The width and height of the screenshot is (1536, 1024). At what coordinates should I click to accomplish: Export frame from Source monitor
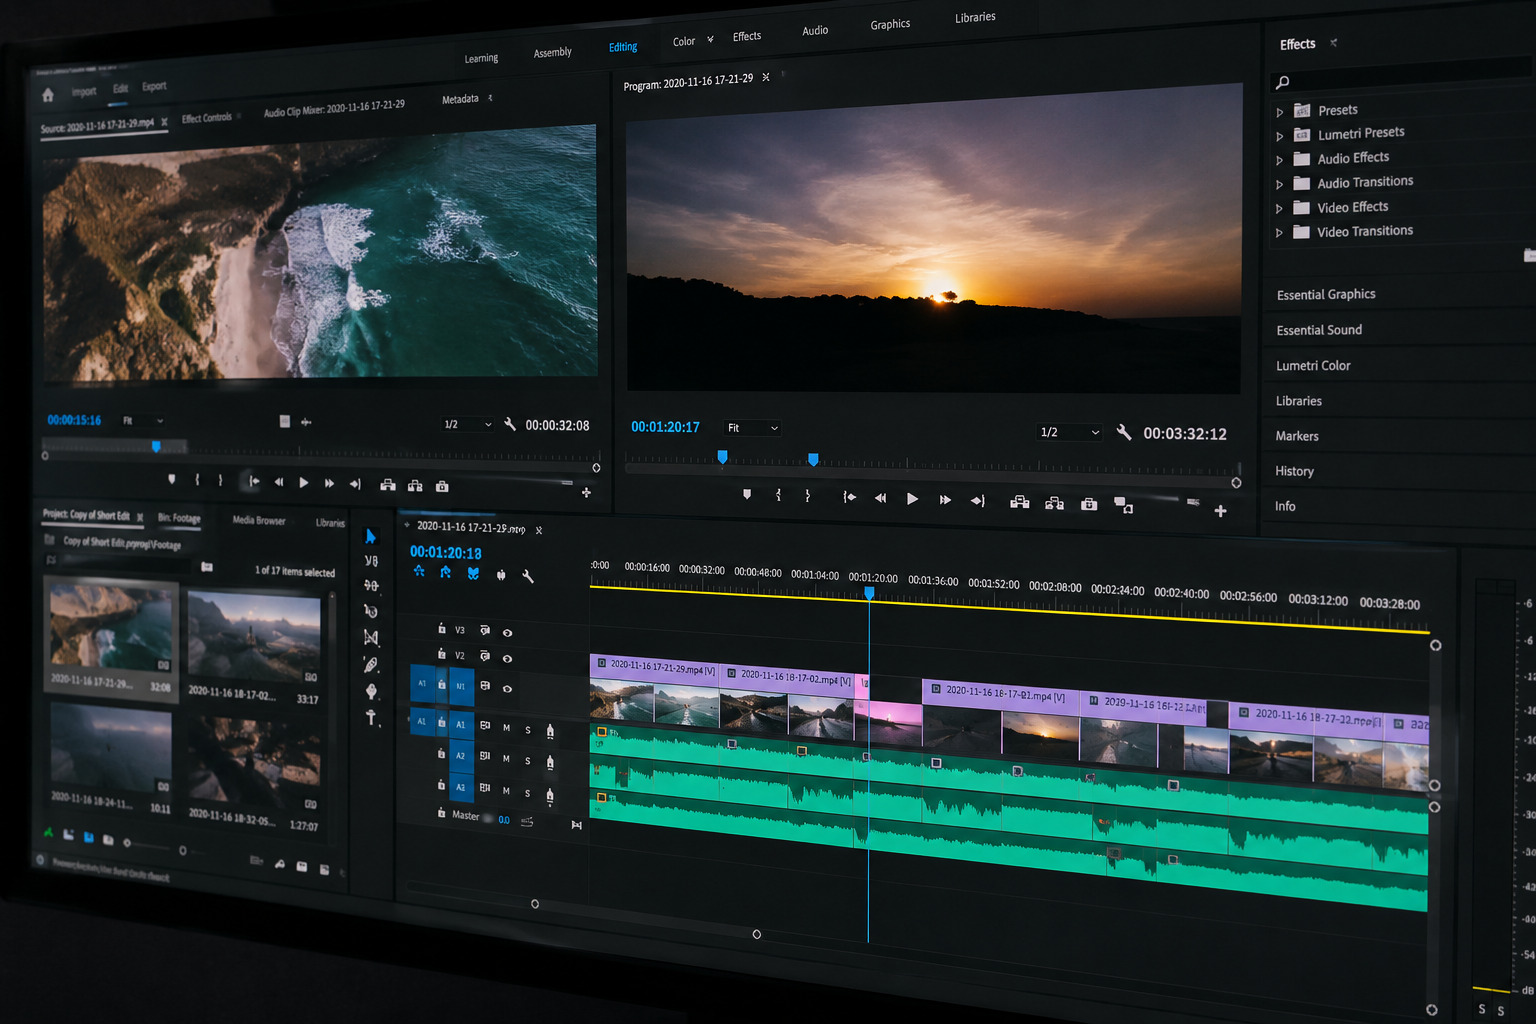click(442, 486)
